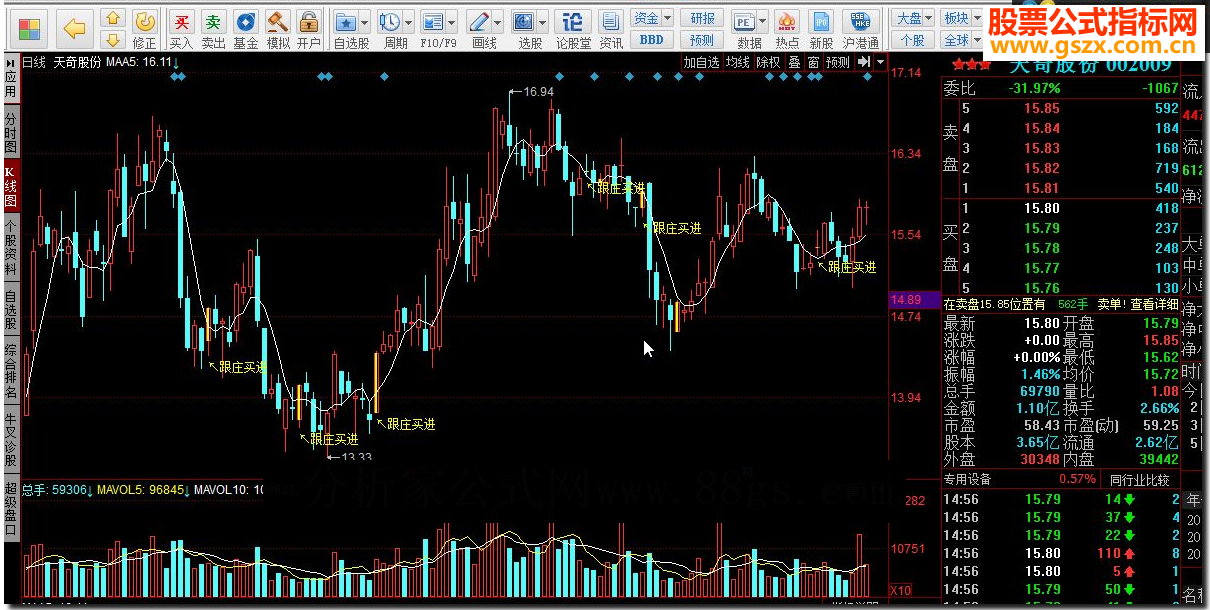Toggle the 叠 overlay option
The height and width of the screenshot is (610, 1210).
(x=794, y=62)
